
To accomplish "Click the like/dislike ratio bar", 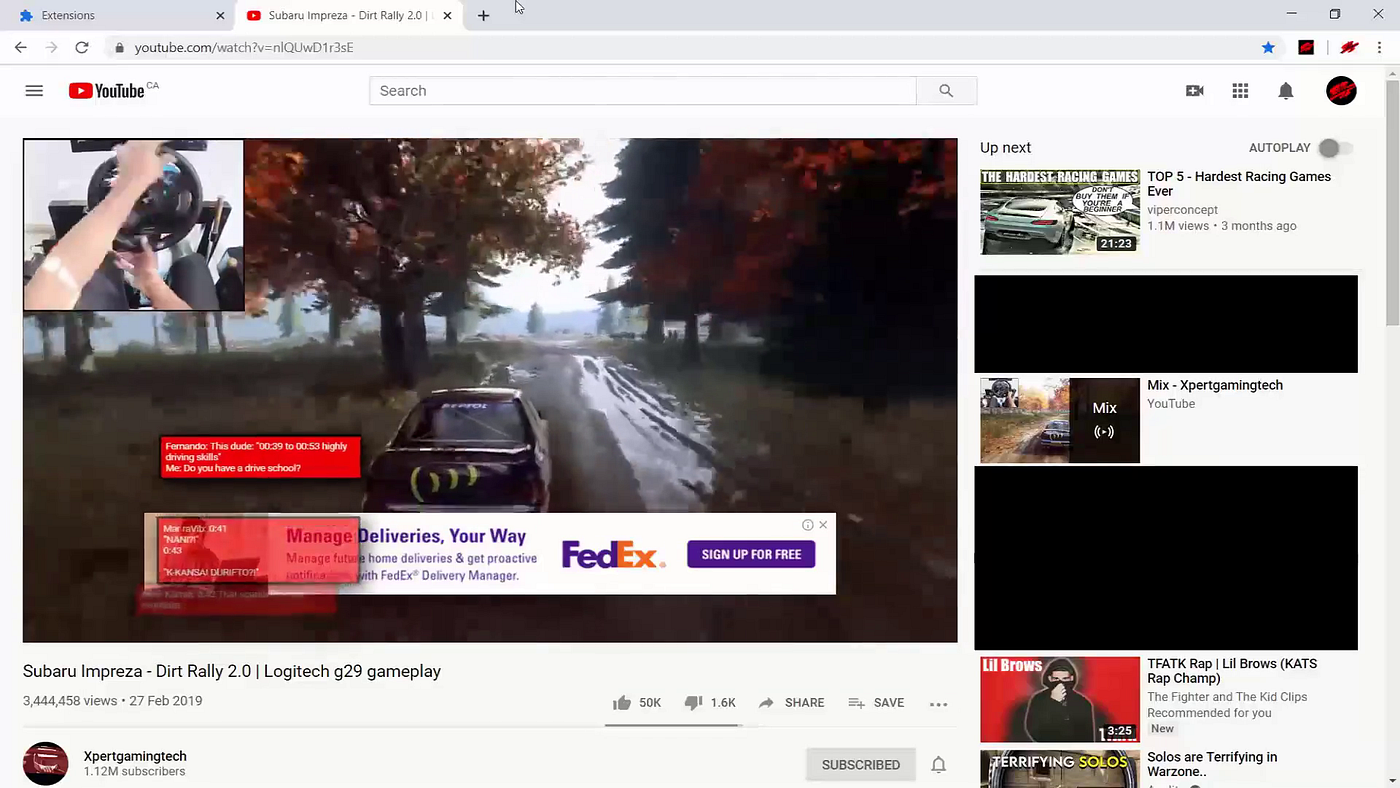I will pyautogui.click(x=674, y=725).
